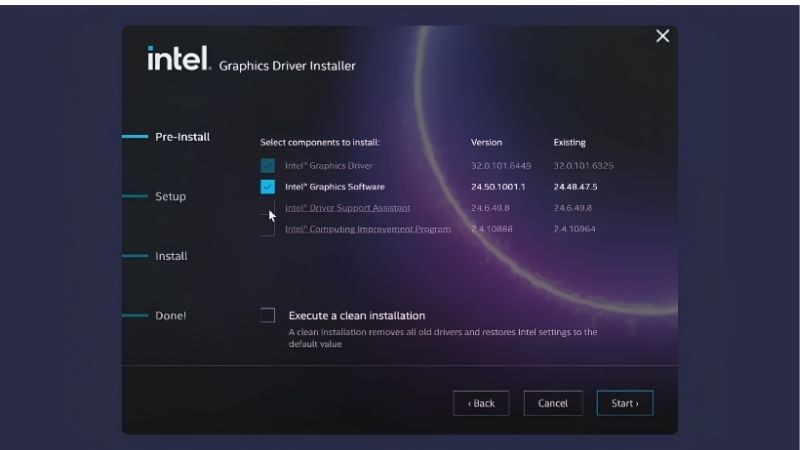The height and width of the screenshot is (450, 800).
Task: Toggle the Intel Graphics Driver checkbox
Action: [267, 165]
